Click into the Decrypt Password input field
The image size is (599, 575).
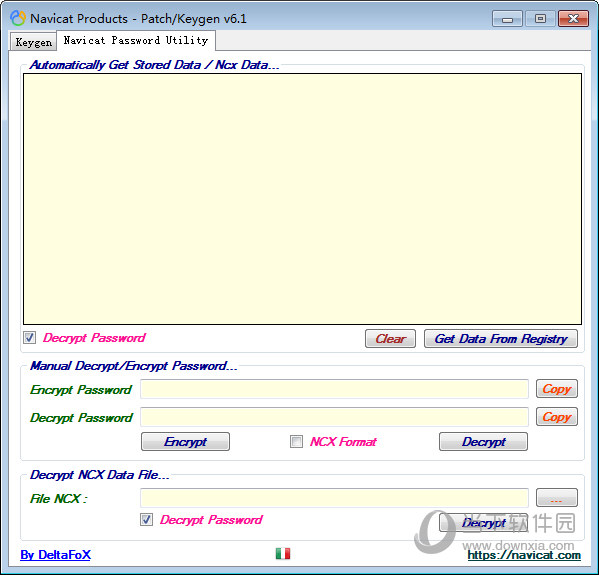[x=334, y=417]
